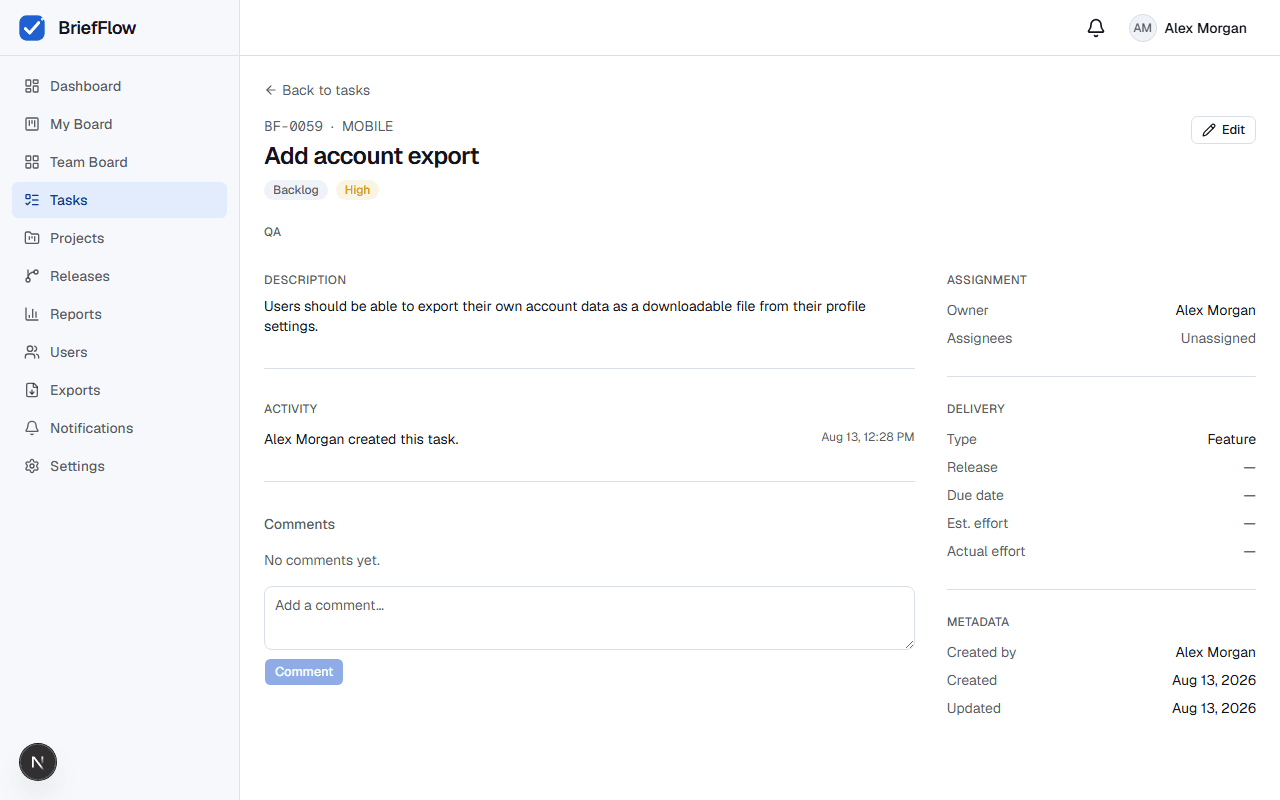
Task: Click the Updated date Aug 13, 2026
Action: [x=1214, y=708]
